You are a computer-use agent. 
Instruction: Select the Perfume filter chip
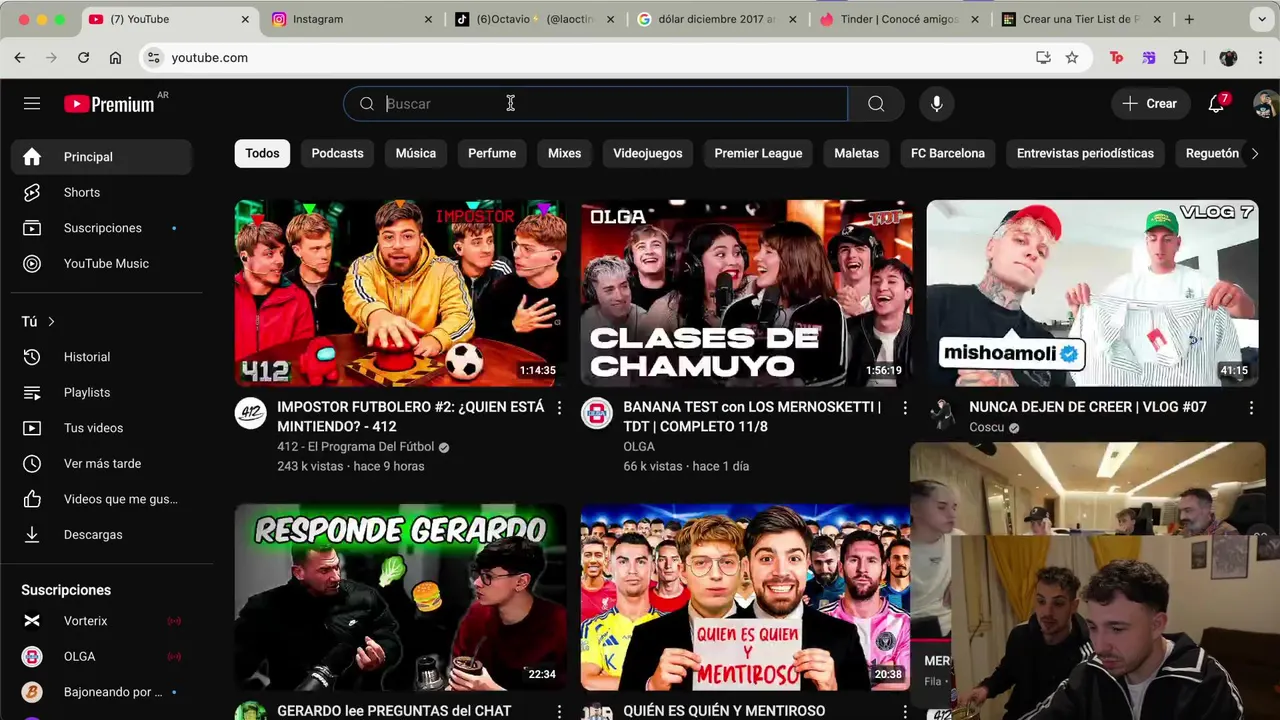point(492,153)
